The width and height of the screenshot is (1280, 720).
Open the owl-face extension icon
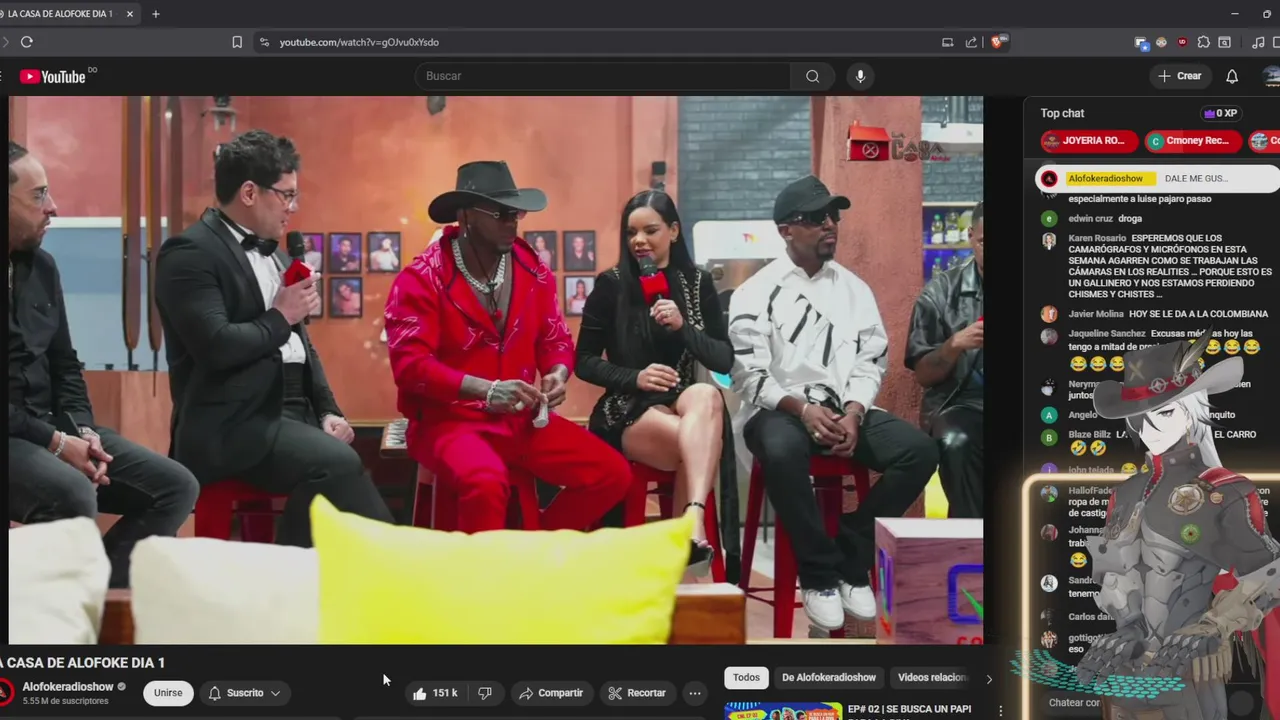pos(1161,42)
